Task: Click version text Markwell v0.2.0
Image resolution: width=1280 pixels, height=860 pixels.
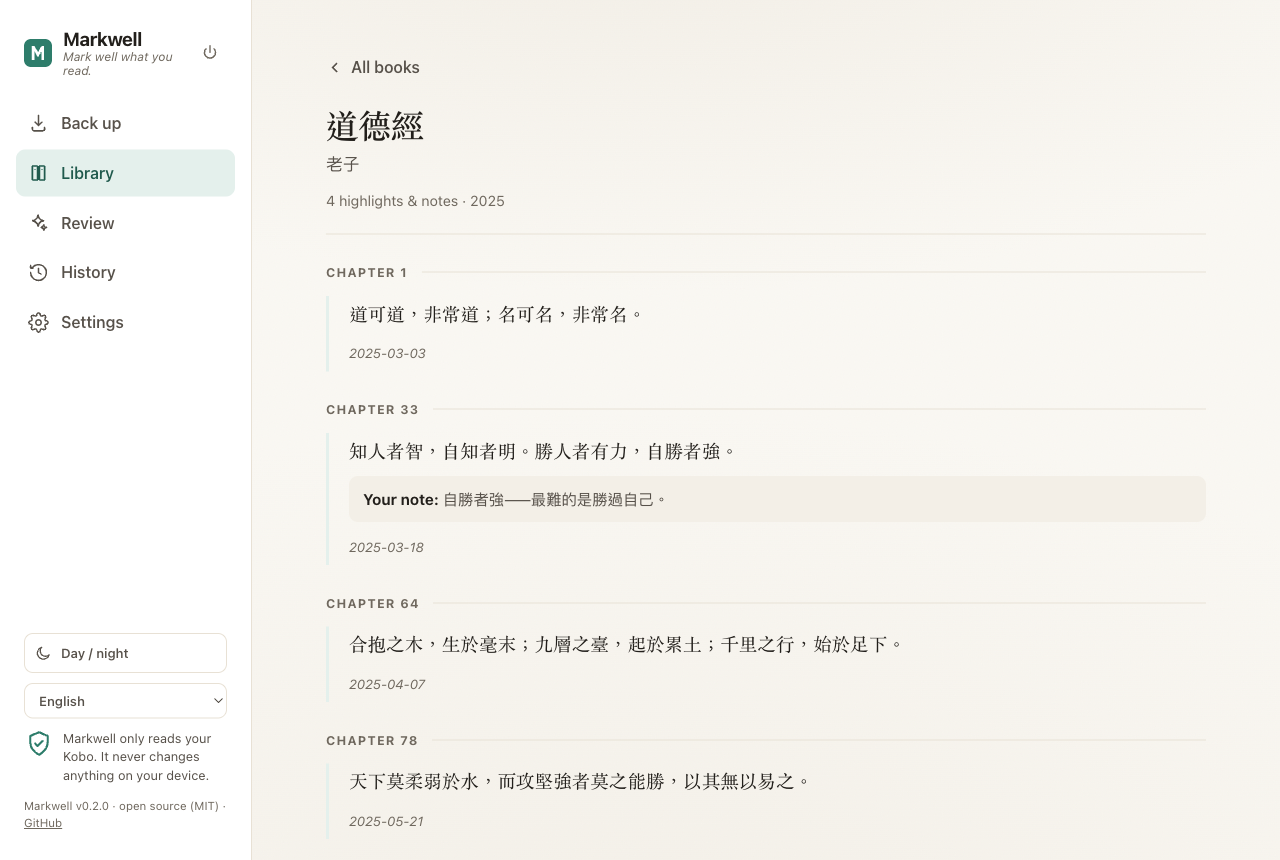Action: click(x=68, y=806)
